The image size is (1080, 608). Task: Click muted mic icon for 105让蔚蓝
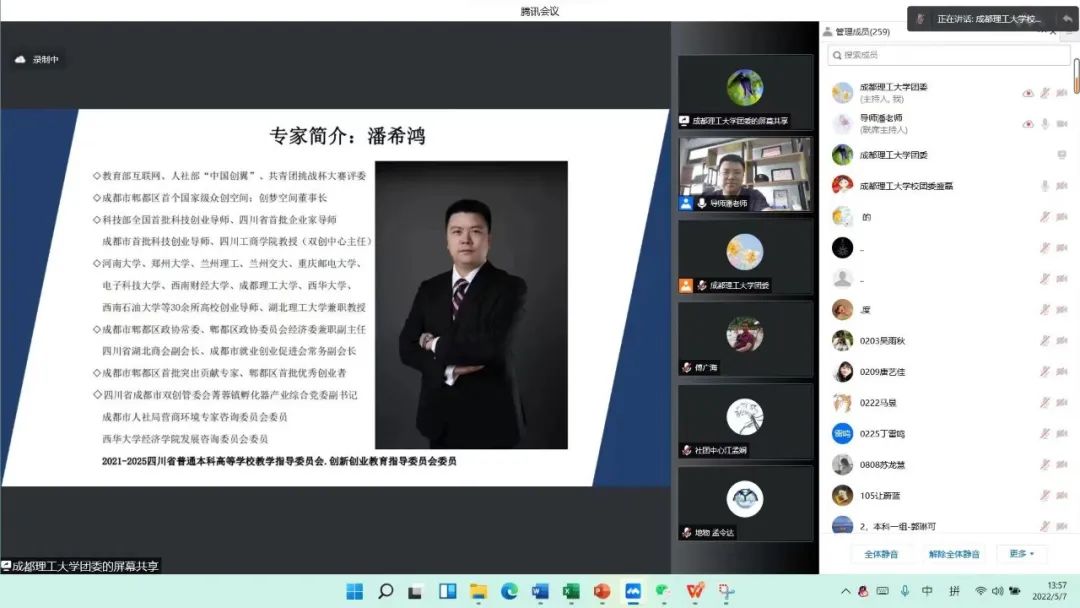tap(1045, 496)
